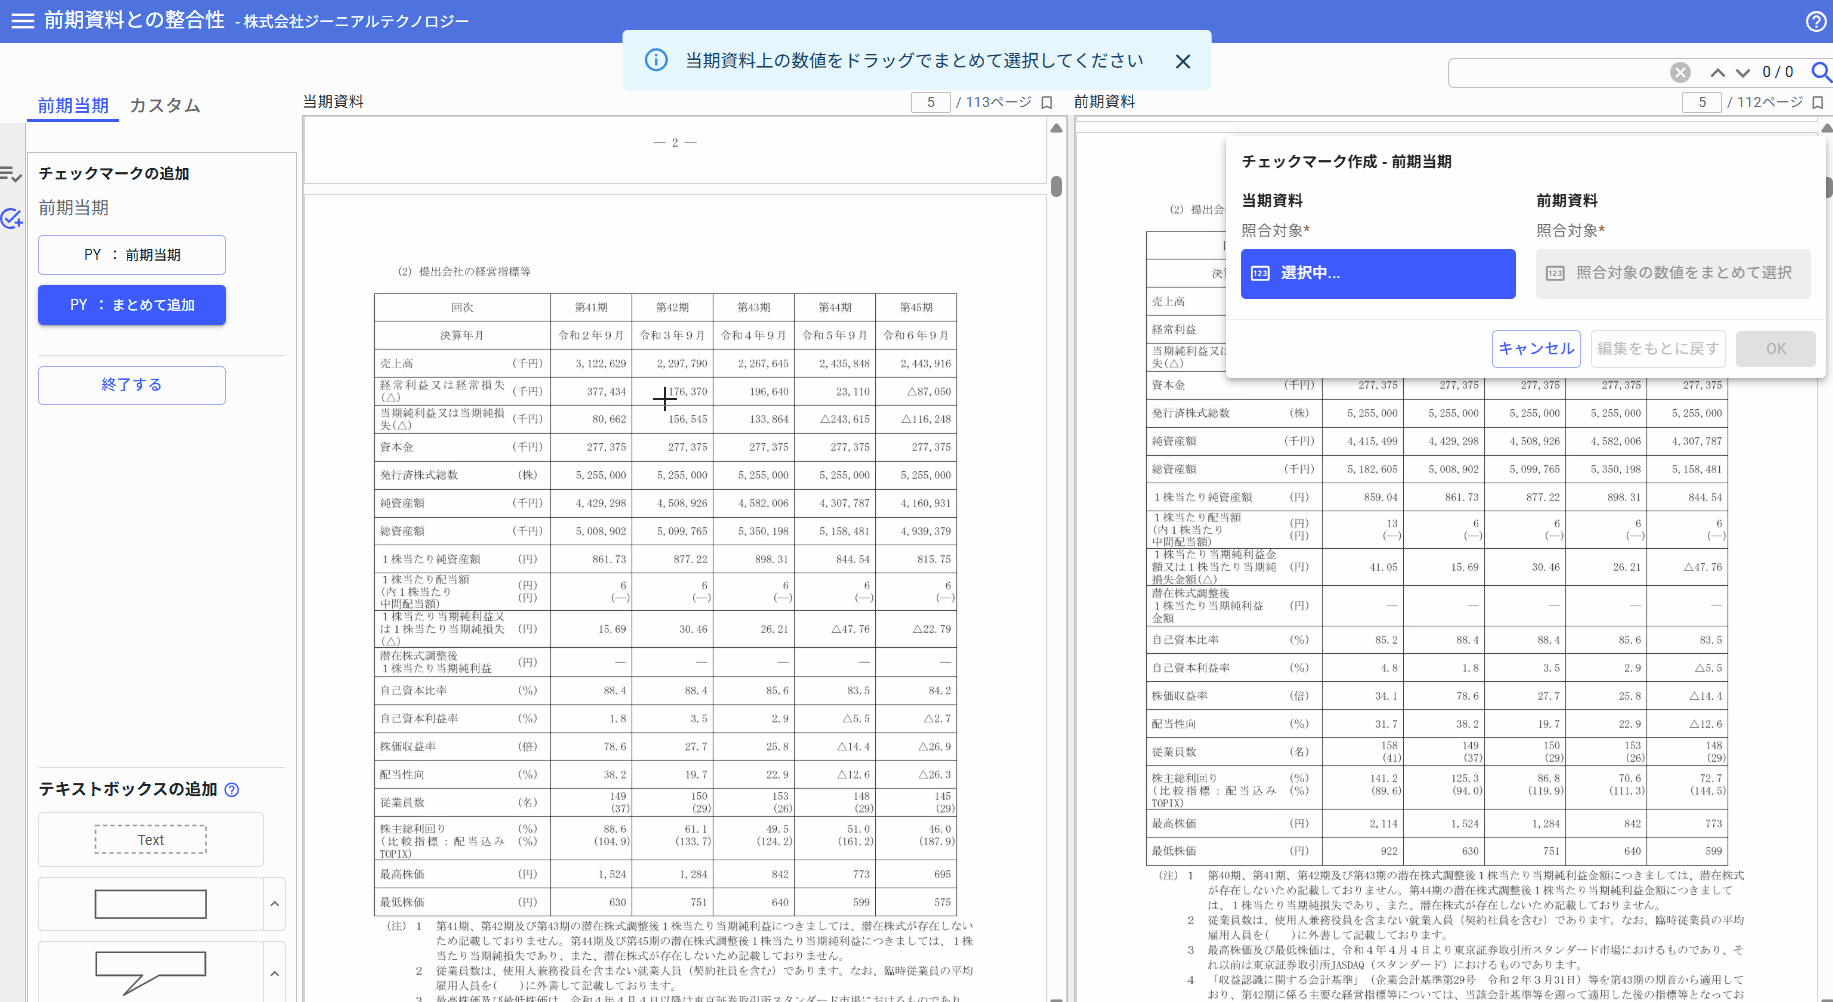Click the 選択中... current period target button
1833x1002 pixels.
[1378, 274]
